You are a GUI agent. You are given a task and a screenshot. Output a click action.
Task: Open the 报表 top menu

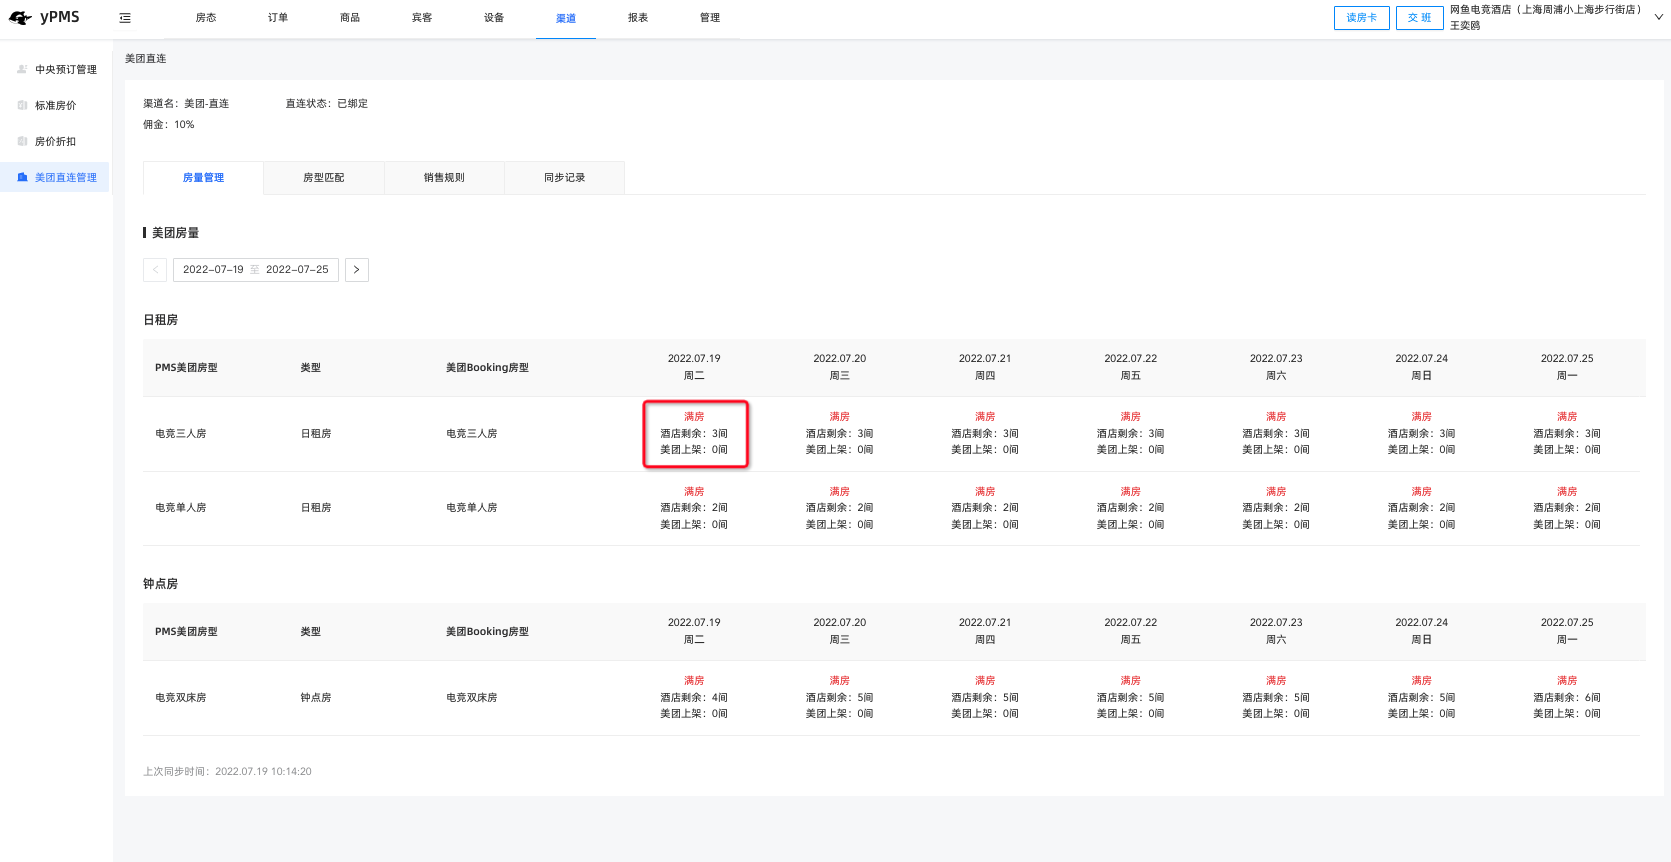point(638,18)
